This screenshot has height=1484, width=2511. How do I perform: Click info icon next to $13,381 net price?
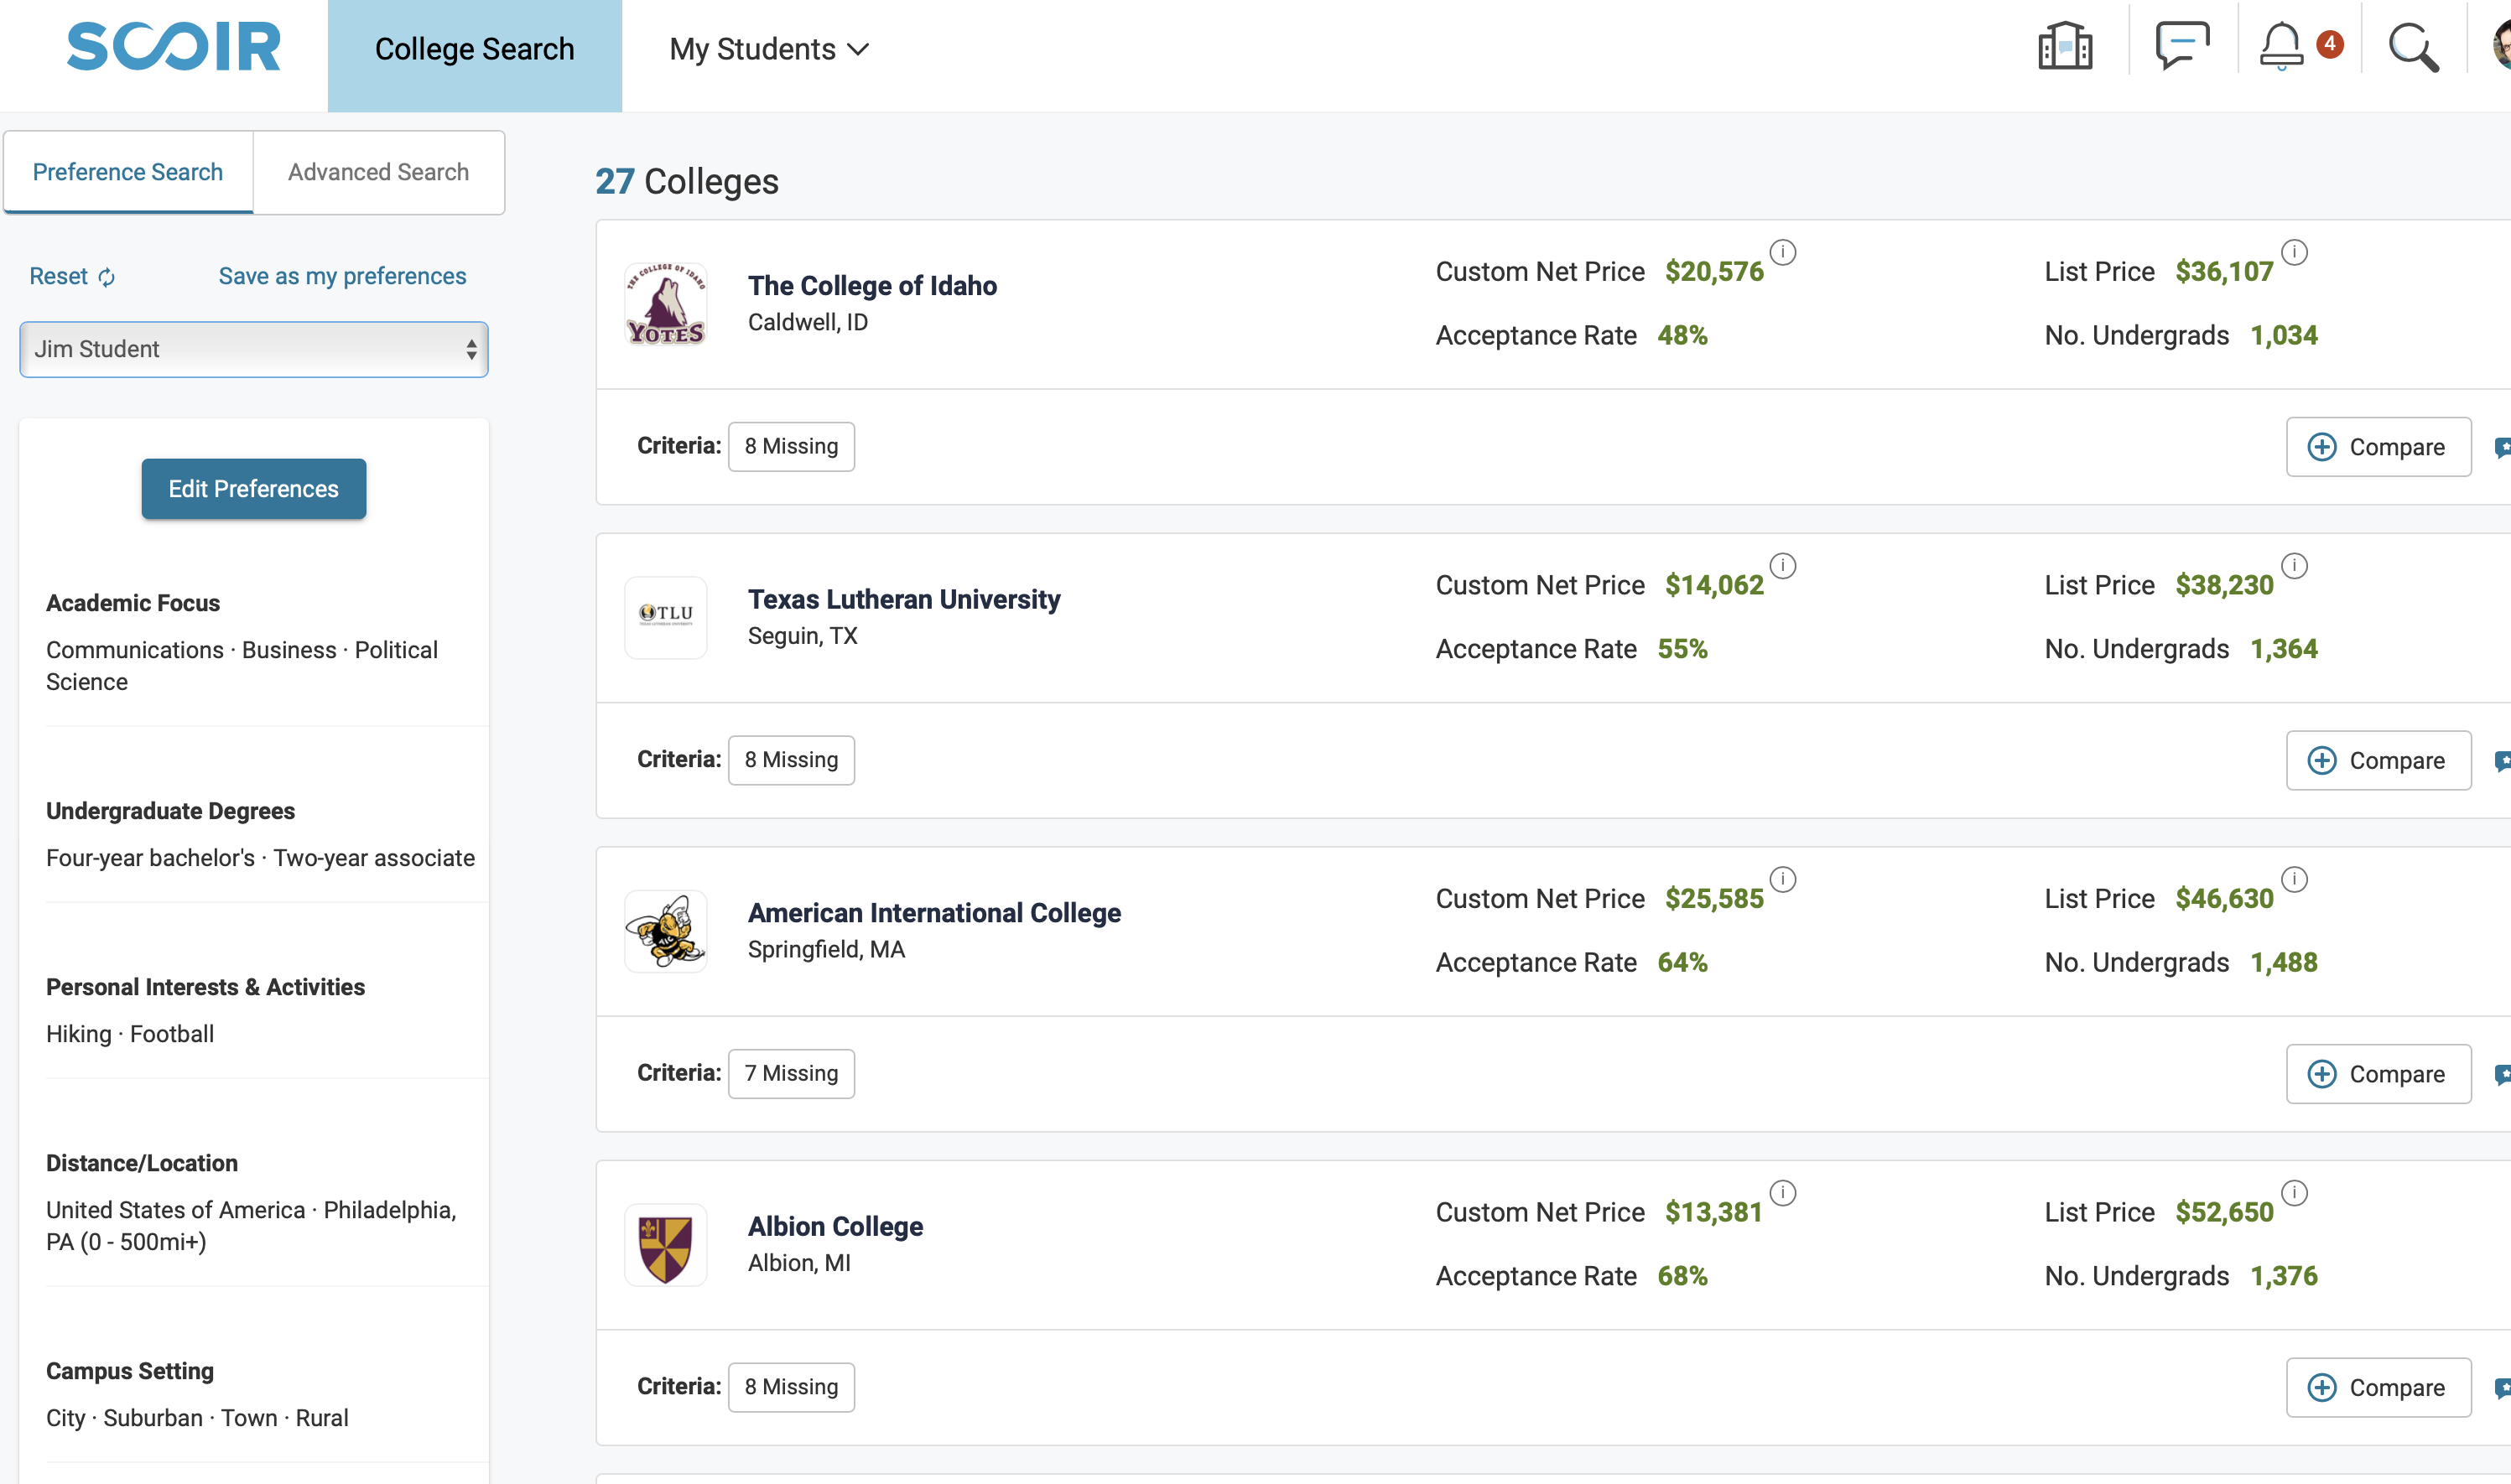pyautogui.click(x=1782, y=1193)
